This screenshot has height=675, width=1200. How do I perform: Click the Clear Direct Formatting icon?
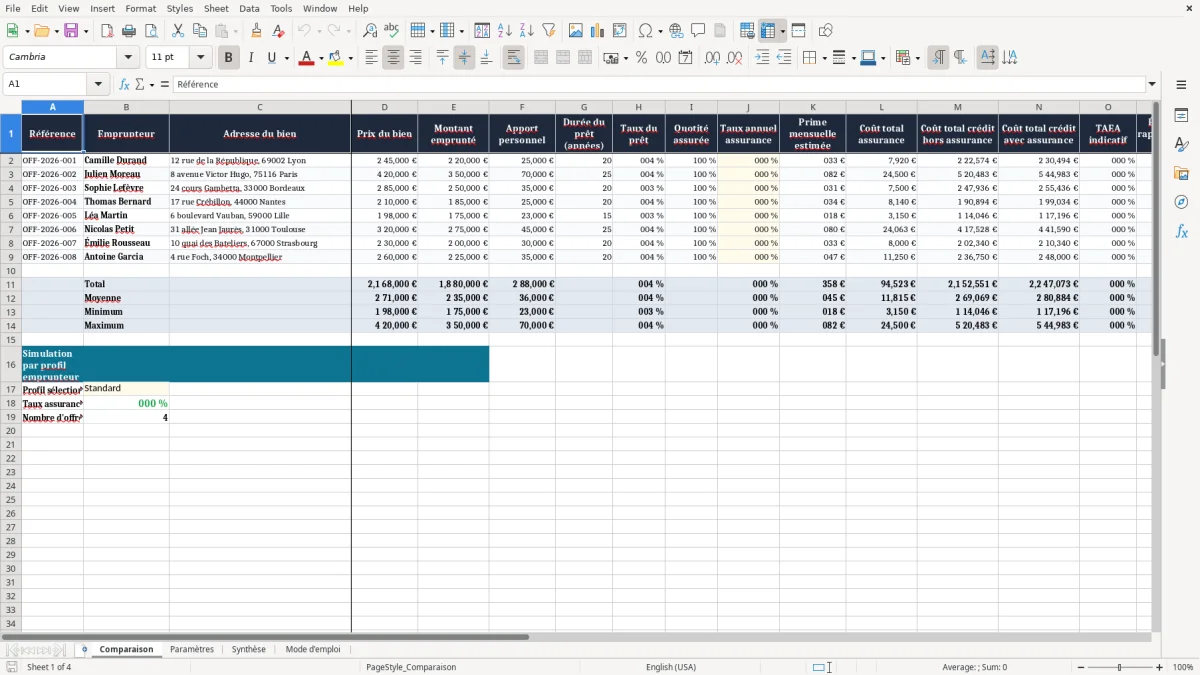click(278, 31)
